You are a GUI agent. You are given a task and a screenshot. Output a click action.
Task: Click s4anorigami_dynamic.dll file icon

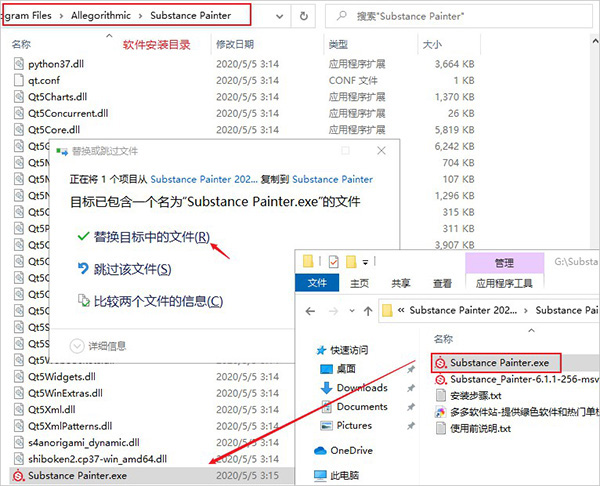pos(19,442)
